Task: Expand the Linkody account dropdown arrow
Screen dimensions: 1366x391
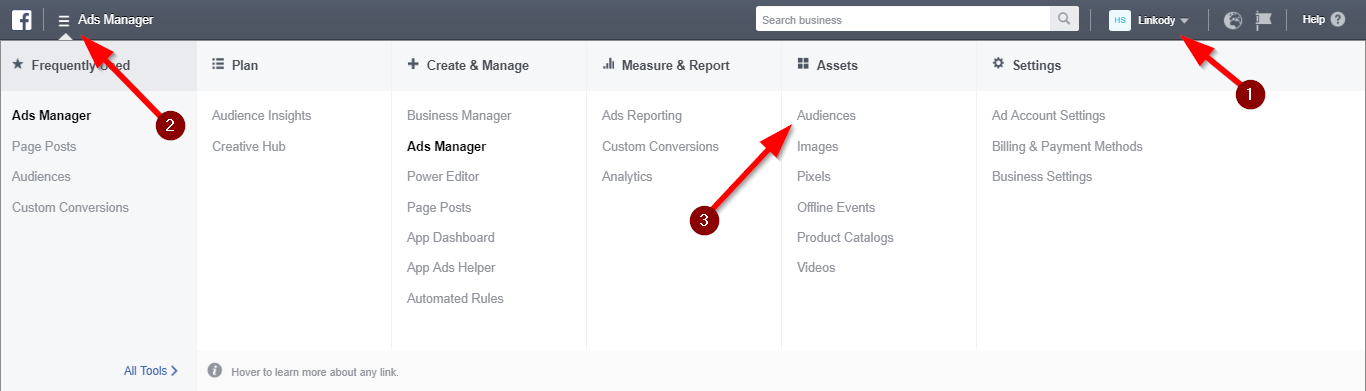Action: 1185,21
